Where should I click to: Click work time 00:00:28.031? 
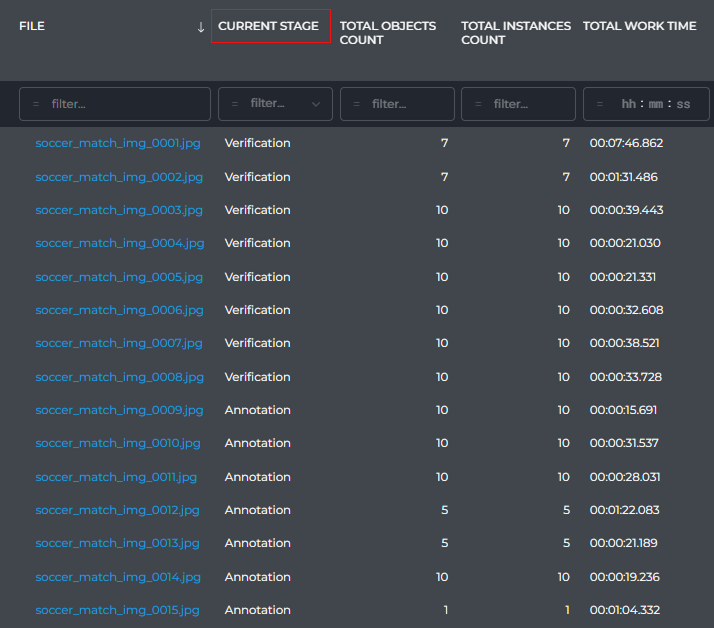(625, 477)
